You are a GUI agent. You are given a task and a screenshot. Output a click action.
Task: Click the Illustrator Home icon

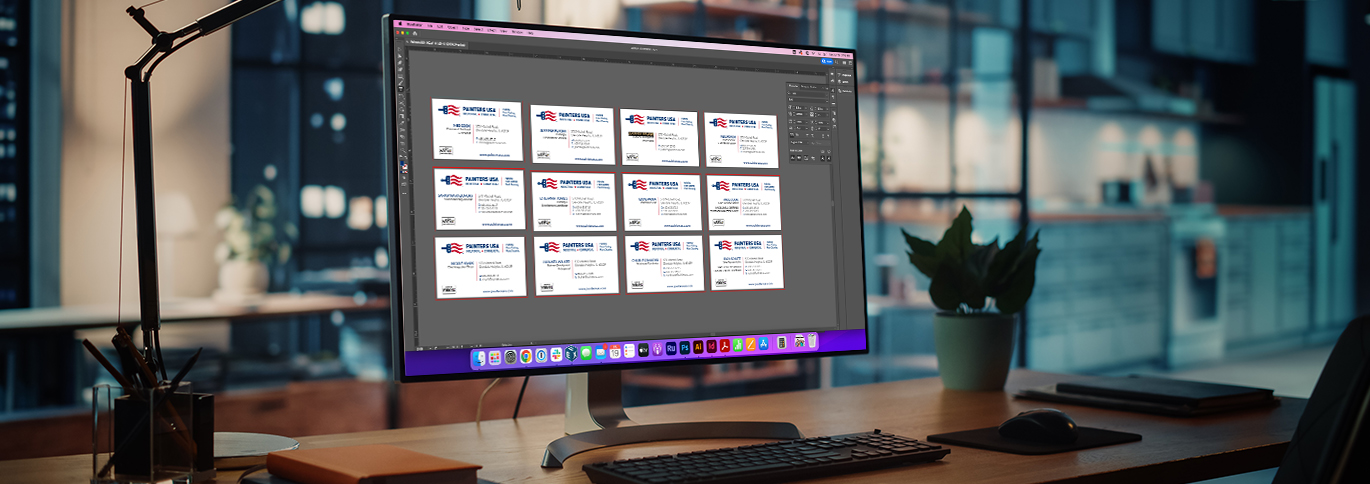(x=415, y=33)
